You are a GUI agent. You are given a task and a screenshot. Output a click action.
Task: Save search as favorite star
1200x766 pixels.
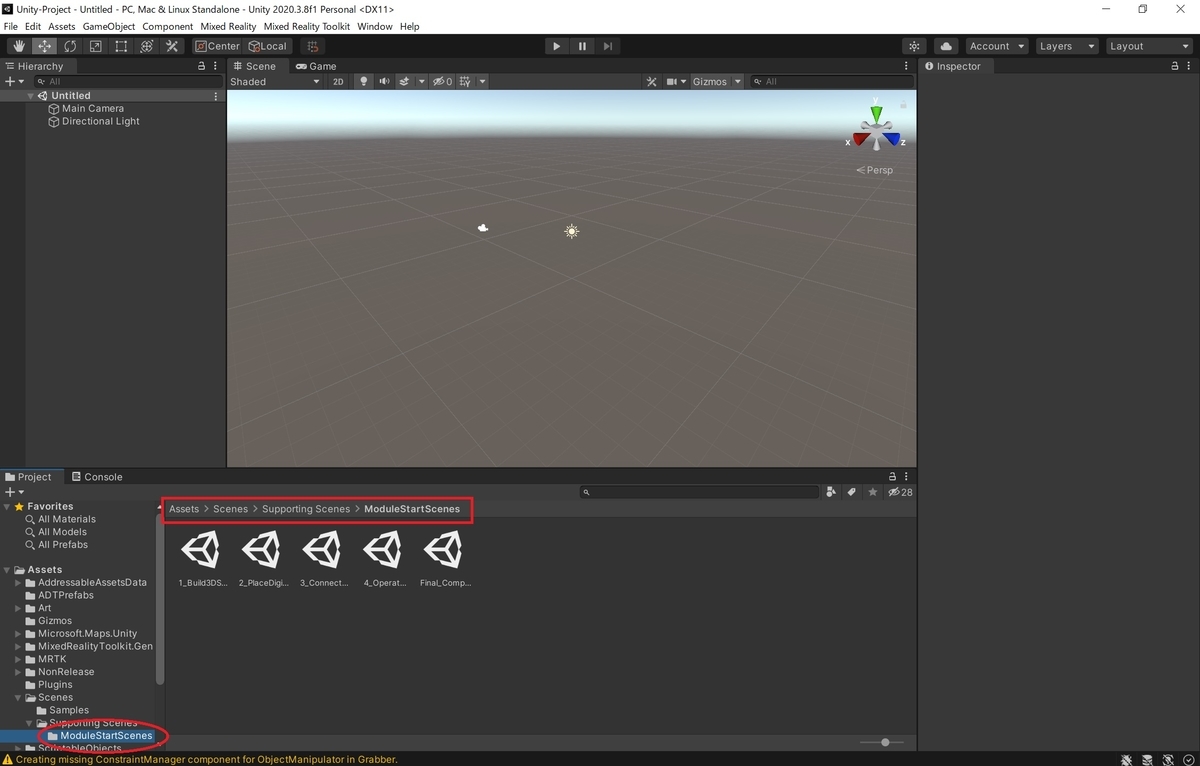click(x=873, y=492)
